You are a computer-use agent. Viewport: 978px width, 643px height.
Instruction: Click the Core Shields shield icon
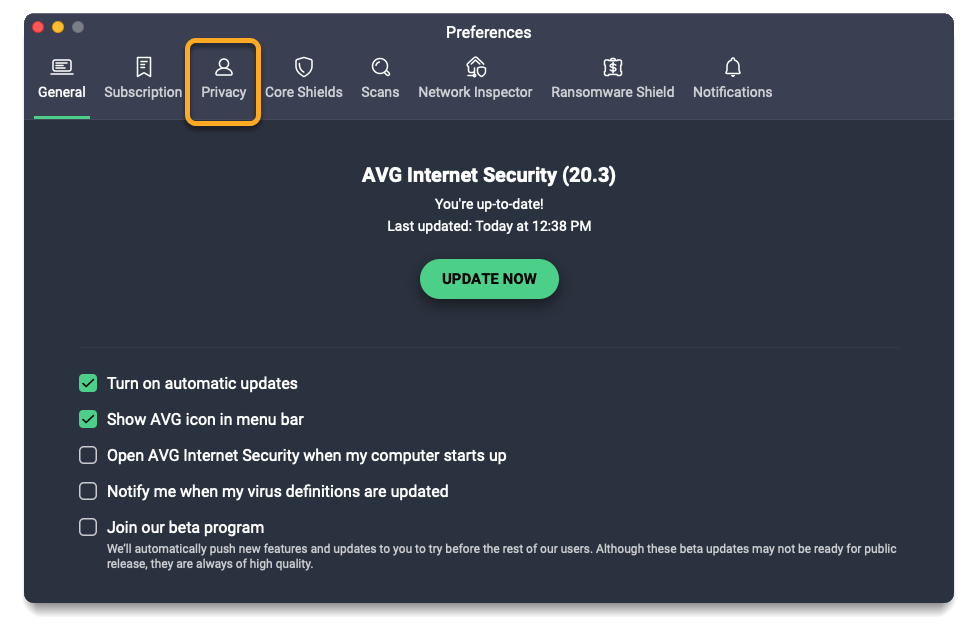tap(304, 67)
